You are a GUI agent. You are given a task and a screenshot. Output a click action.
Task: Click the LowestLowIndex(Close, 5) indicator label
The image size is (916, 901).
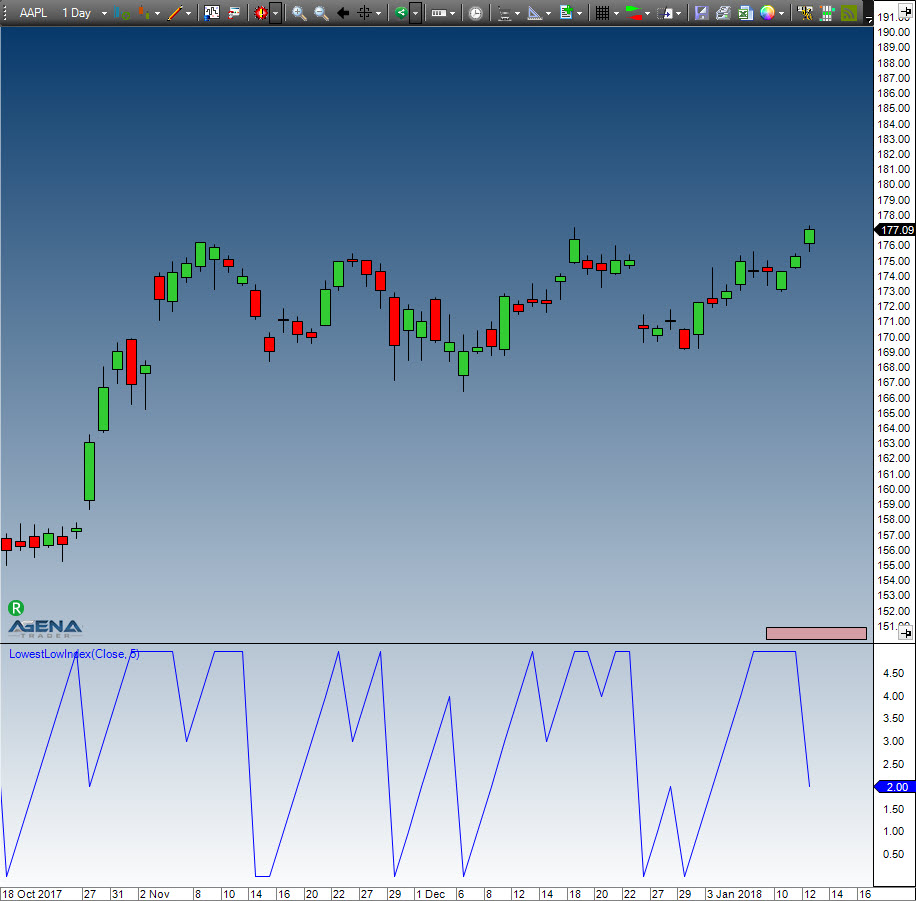coord(74,654)
